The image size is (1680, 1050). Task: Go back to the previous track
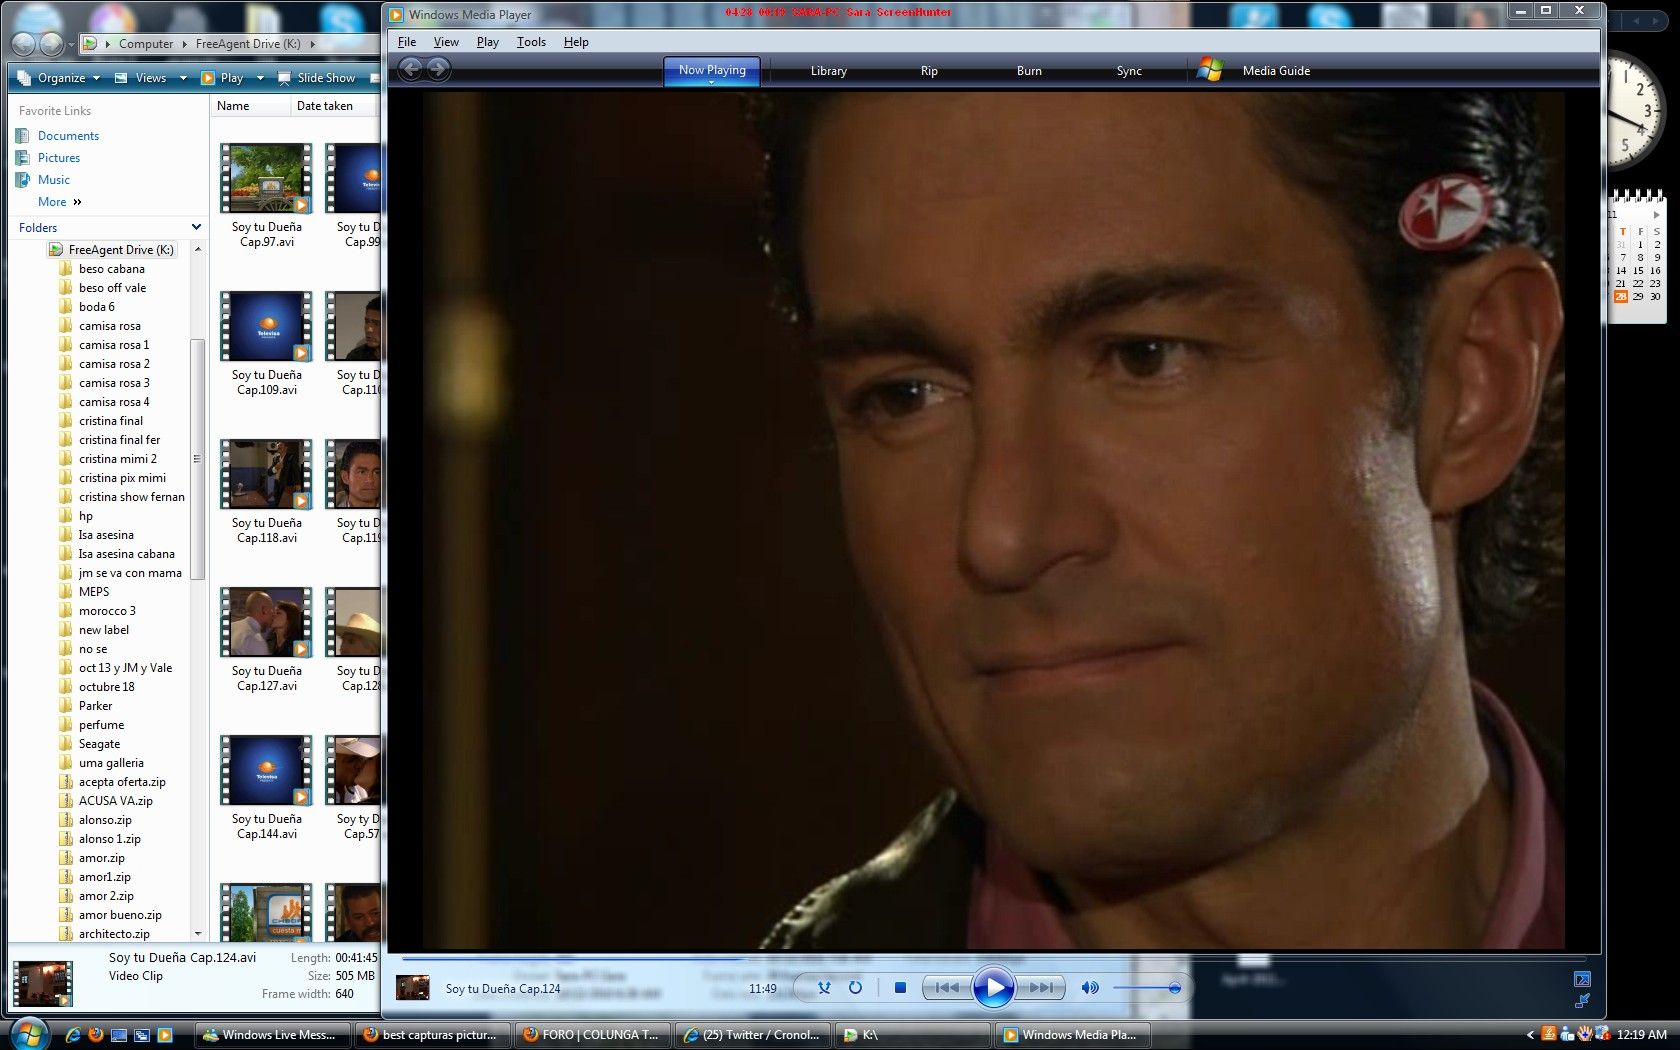point(946,988)
